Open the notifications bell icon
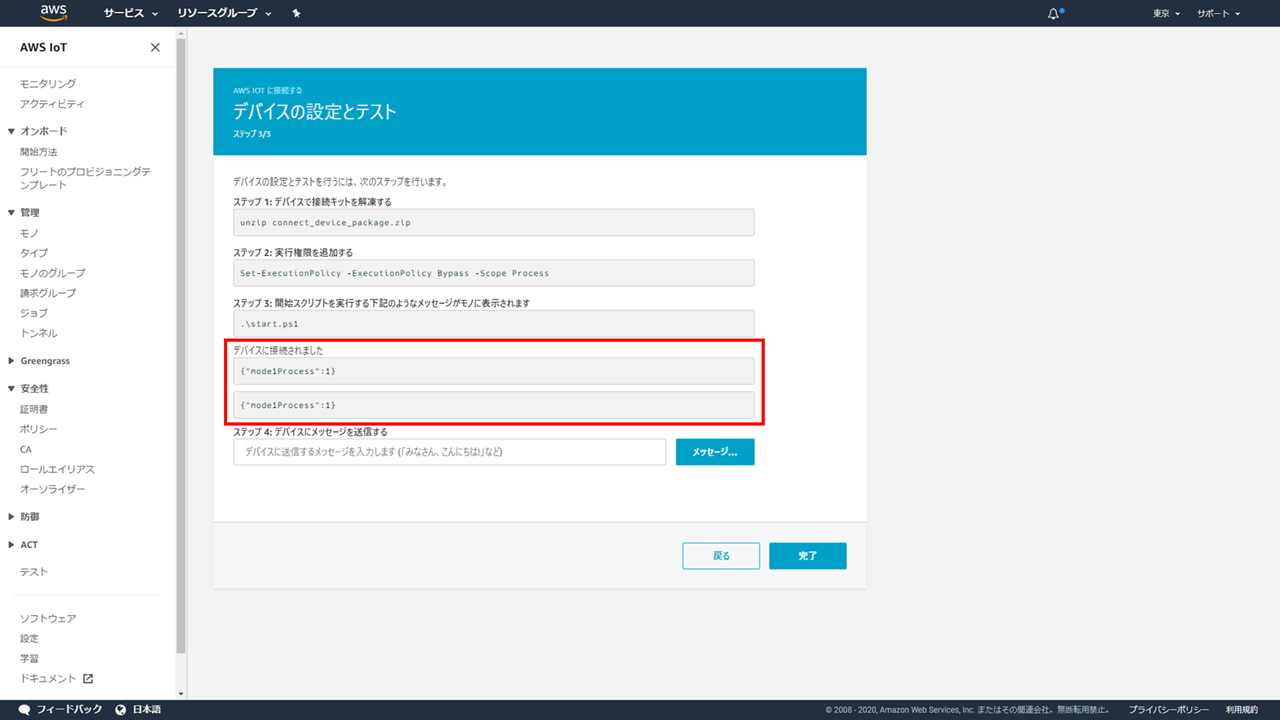The height and width of the screenshot is (720, 1280). 1053,14
